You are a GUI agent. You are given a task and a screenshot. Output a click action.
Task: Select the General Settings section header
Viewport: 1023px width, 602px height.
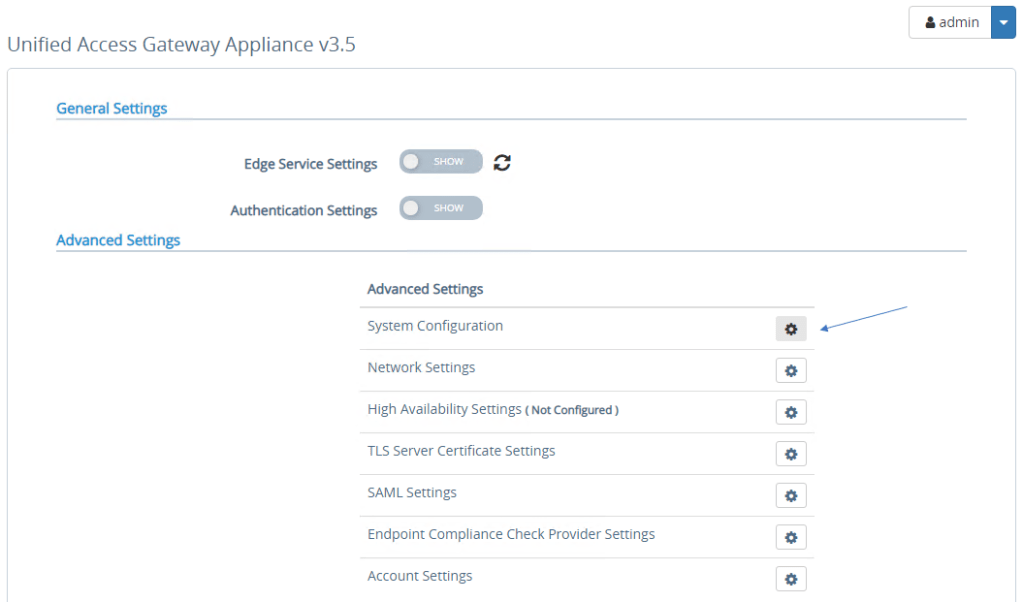coord(111,108)
